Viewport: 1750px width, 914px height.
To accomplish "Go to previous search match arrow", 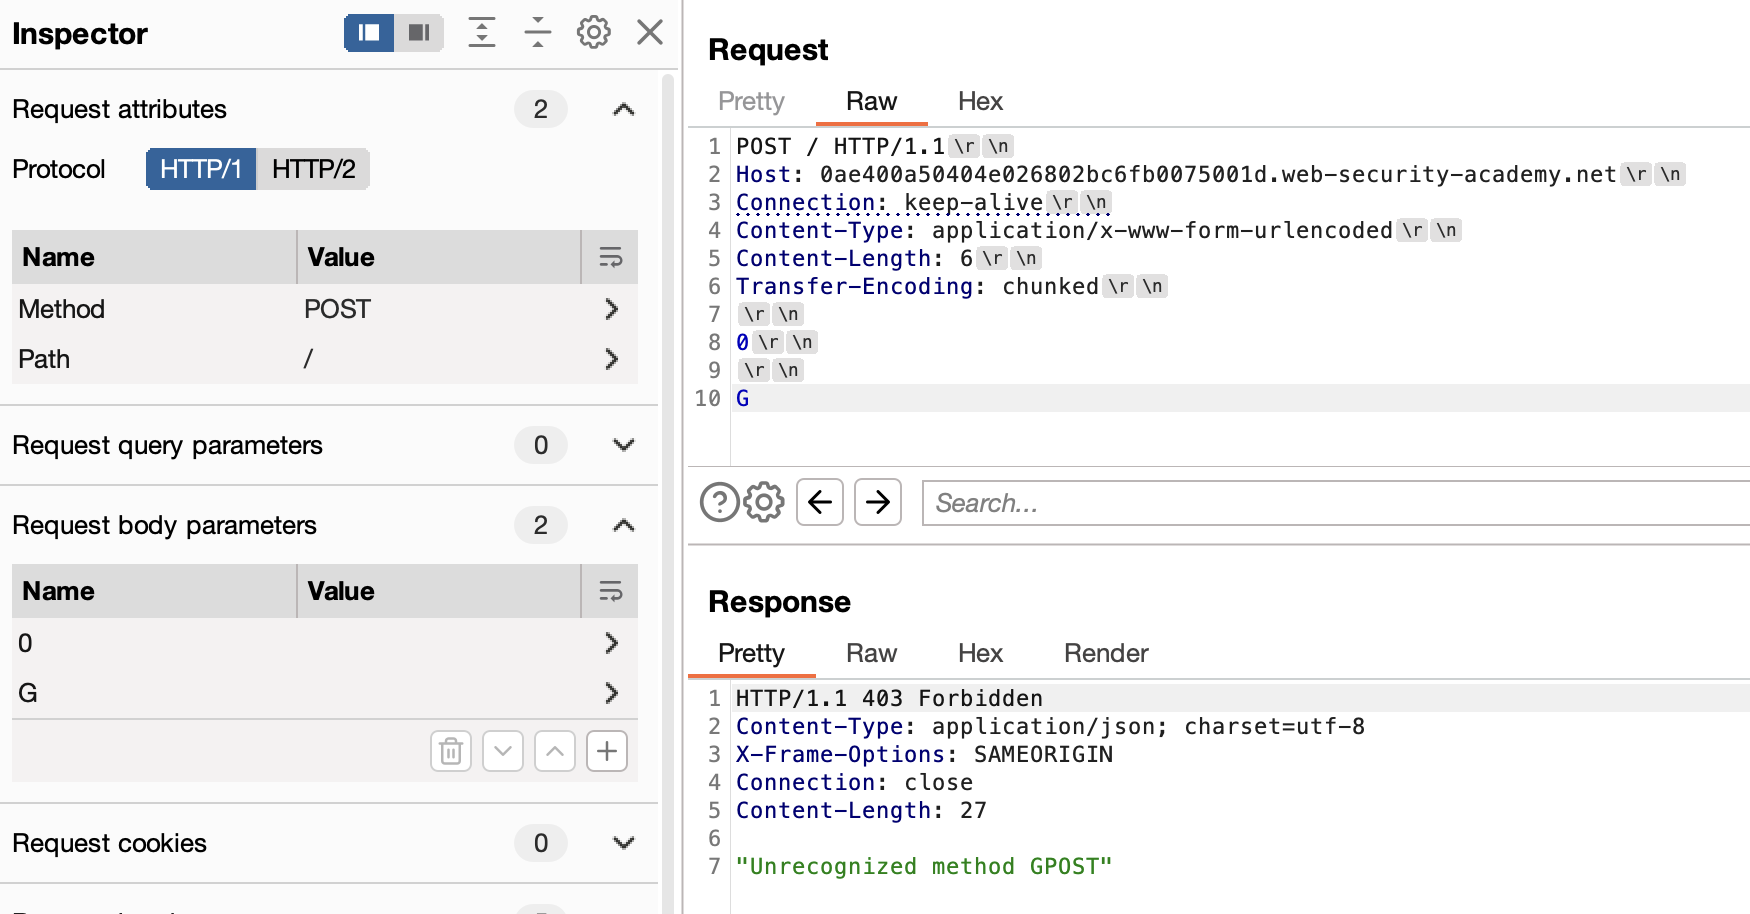I will pyautogui.click(x=820, y=502).
